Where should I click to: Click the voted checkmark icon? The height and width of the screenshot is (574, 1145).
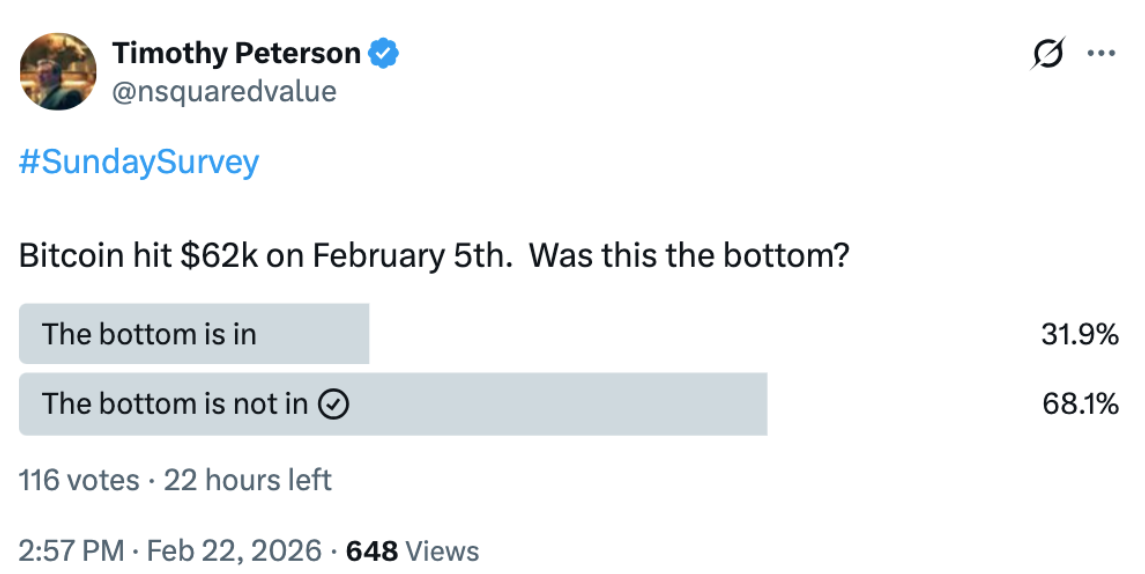click(x=333, y=404)
